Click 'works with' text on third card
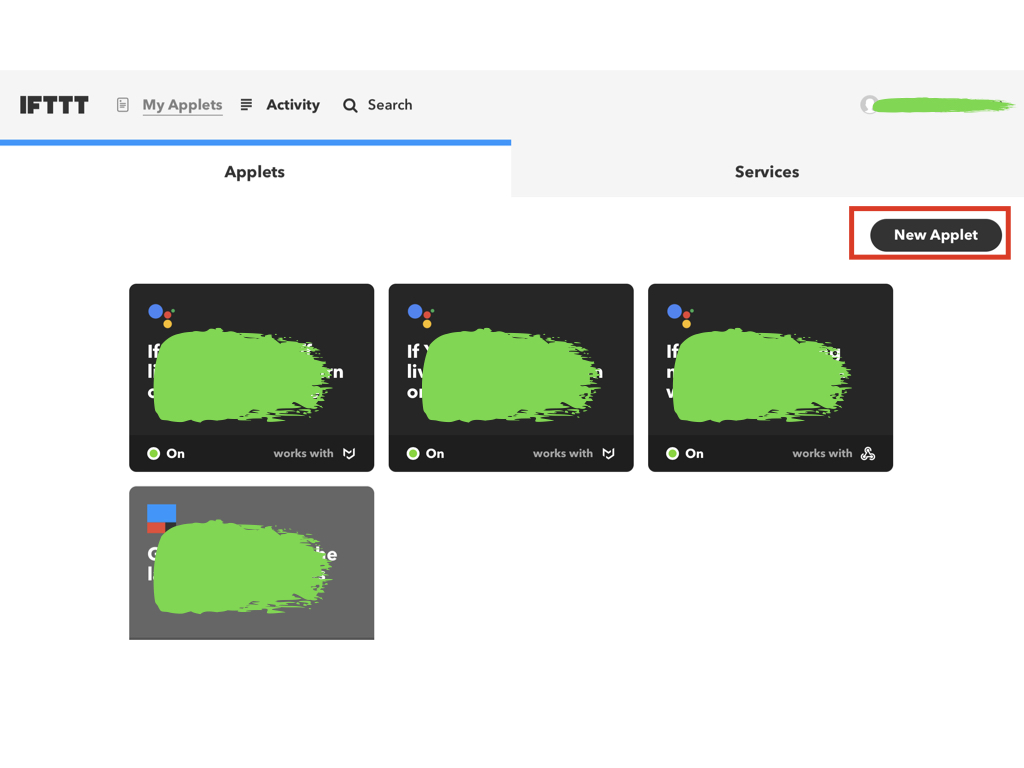The width and height of the screenshot is (1024, 768). (822, 453)
